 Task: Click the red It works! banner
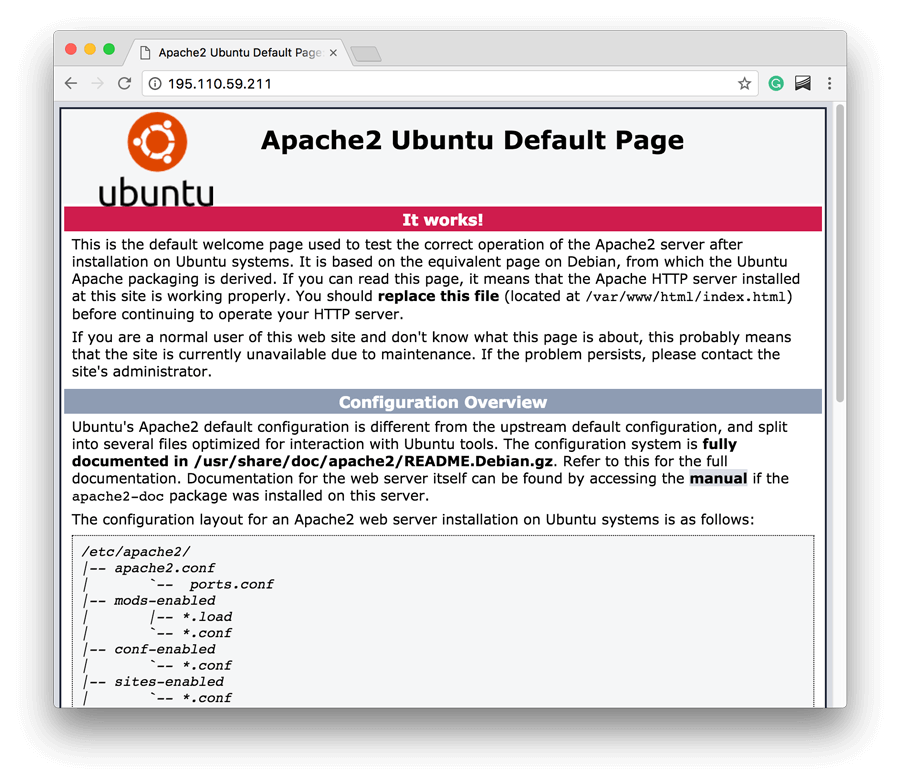pos(443,219)
